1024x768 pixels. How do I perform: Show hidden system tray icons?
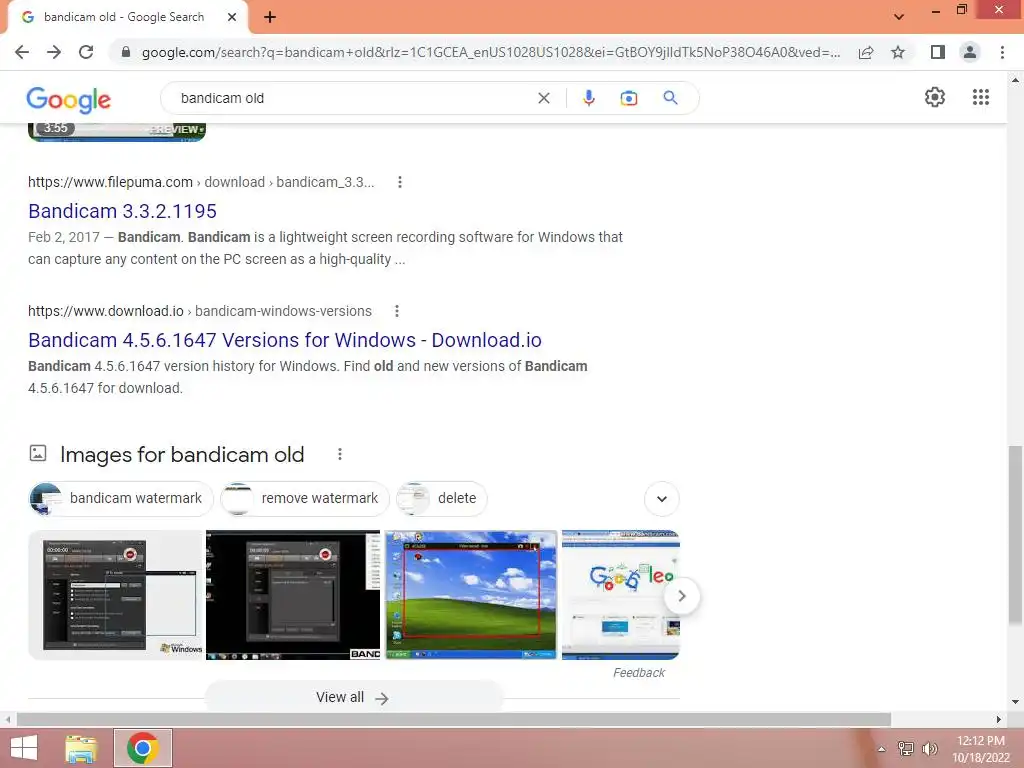point(881,749)
